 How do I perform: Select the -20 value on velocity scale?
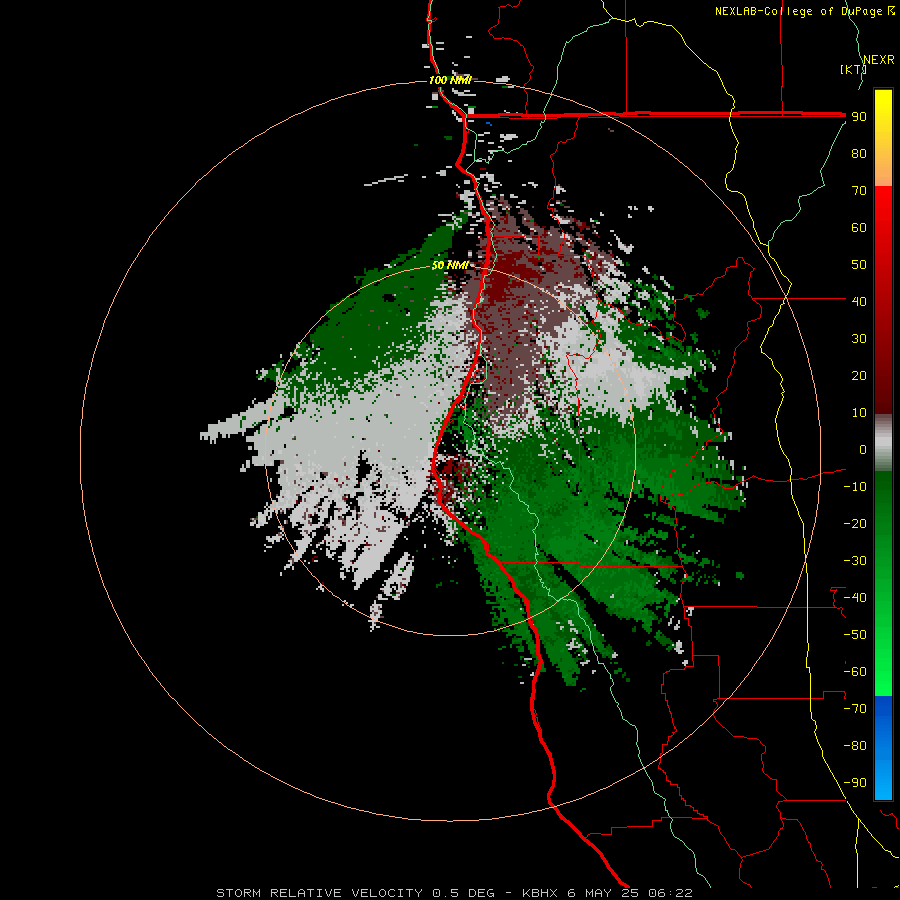coord(855,524)
